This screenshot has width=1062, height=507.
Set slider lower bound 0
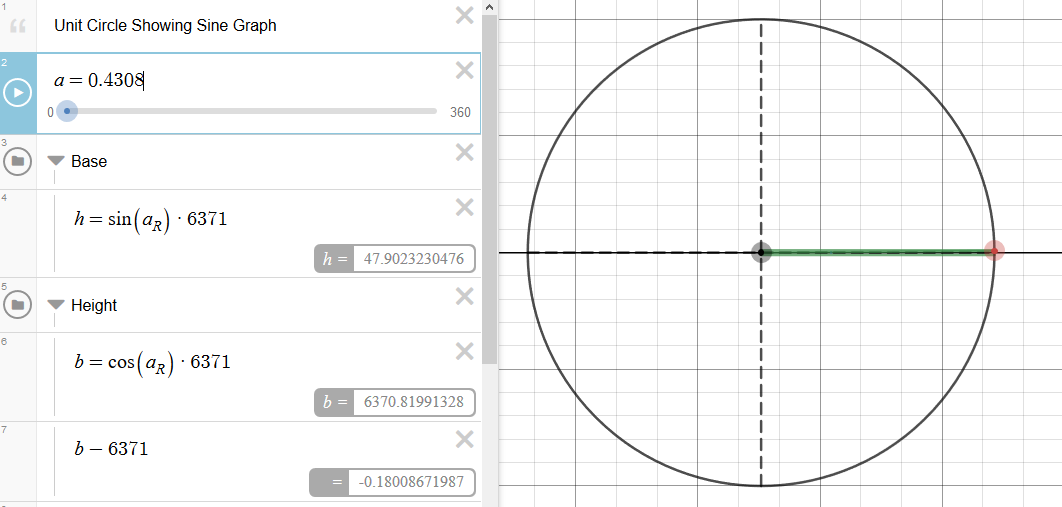50,112
